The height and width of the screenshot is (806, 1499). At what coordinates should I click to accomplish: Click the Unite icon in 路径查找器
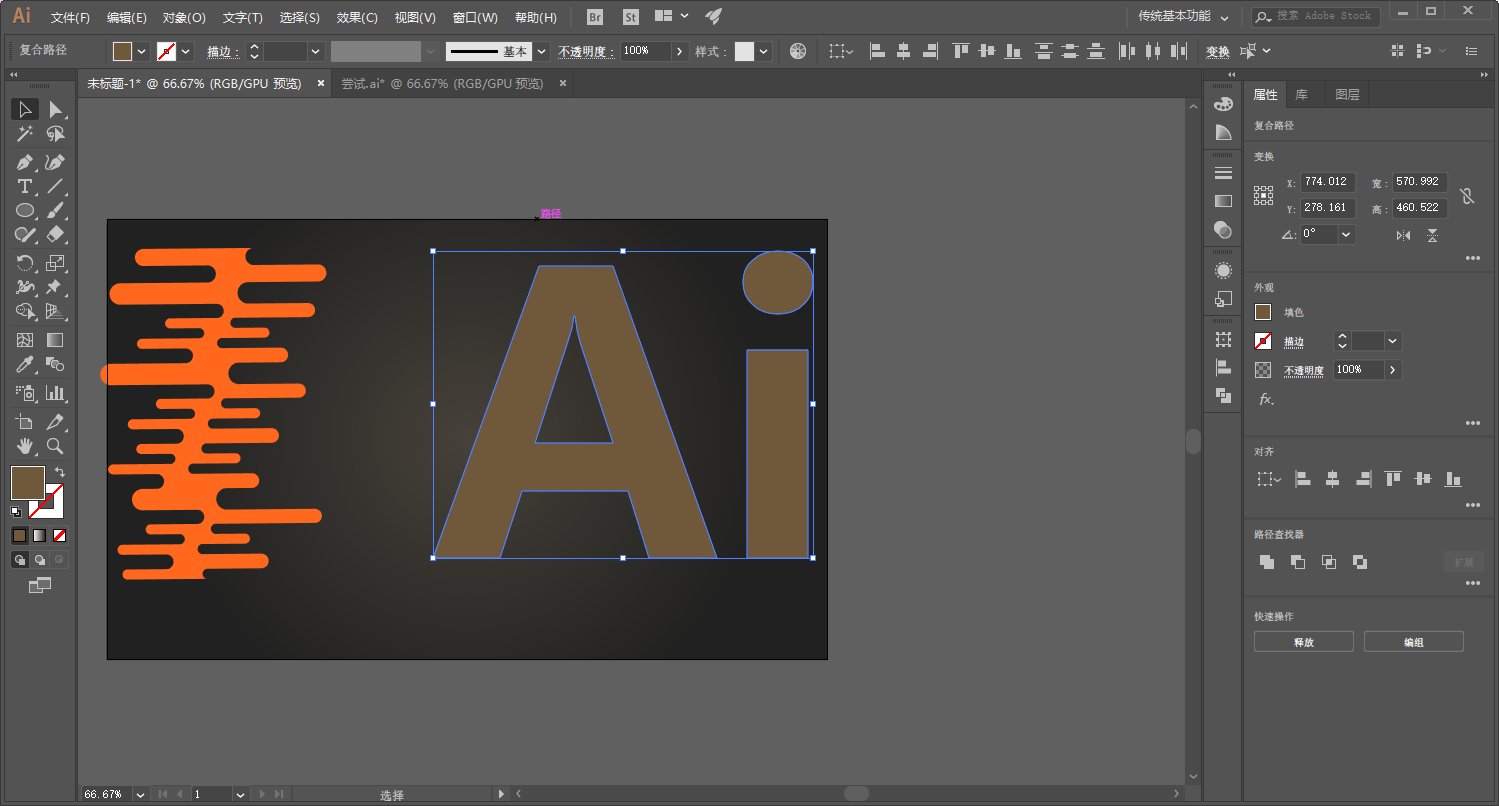coord(1267,562)
